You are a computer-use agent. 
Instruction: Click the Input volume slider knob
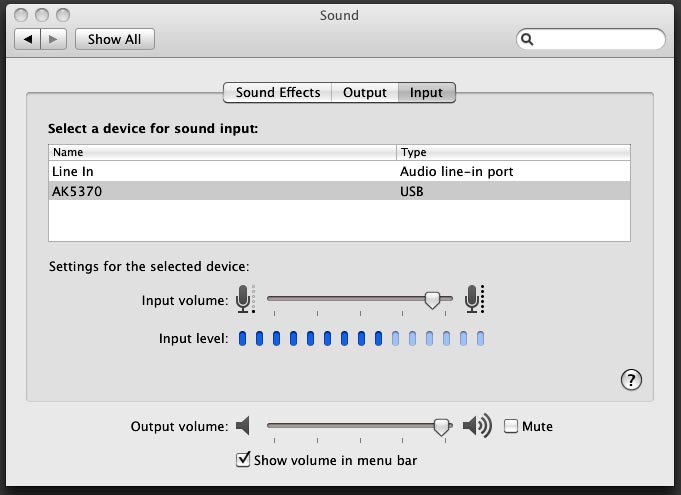tap(432, 298)
